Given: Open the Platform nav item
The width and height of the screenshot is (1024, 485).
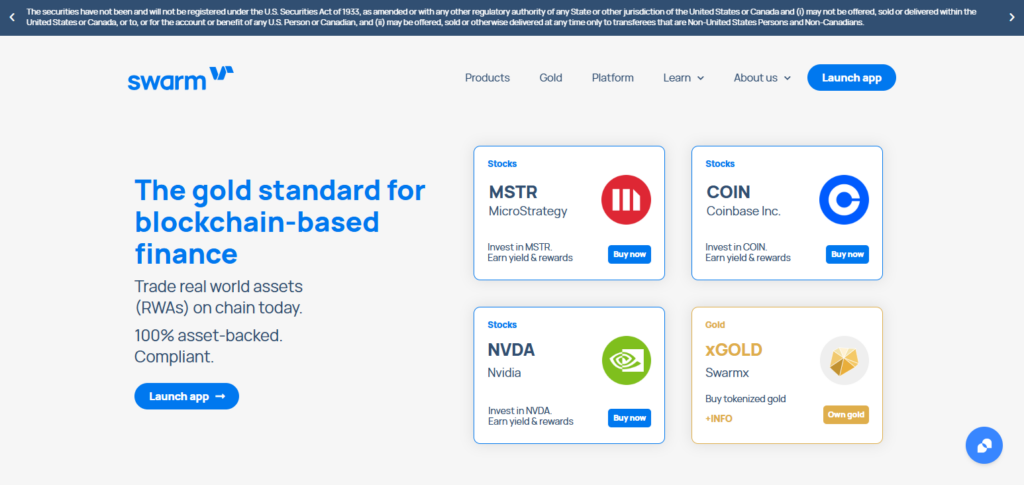Looking at the screenshot, I should coord(613,78).
